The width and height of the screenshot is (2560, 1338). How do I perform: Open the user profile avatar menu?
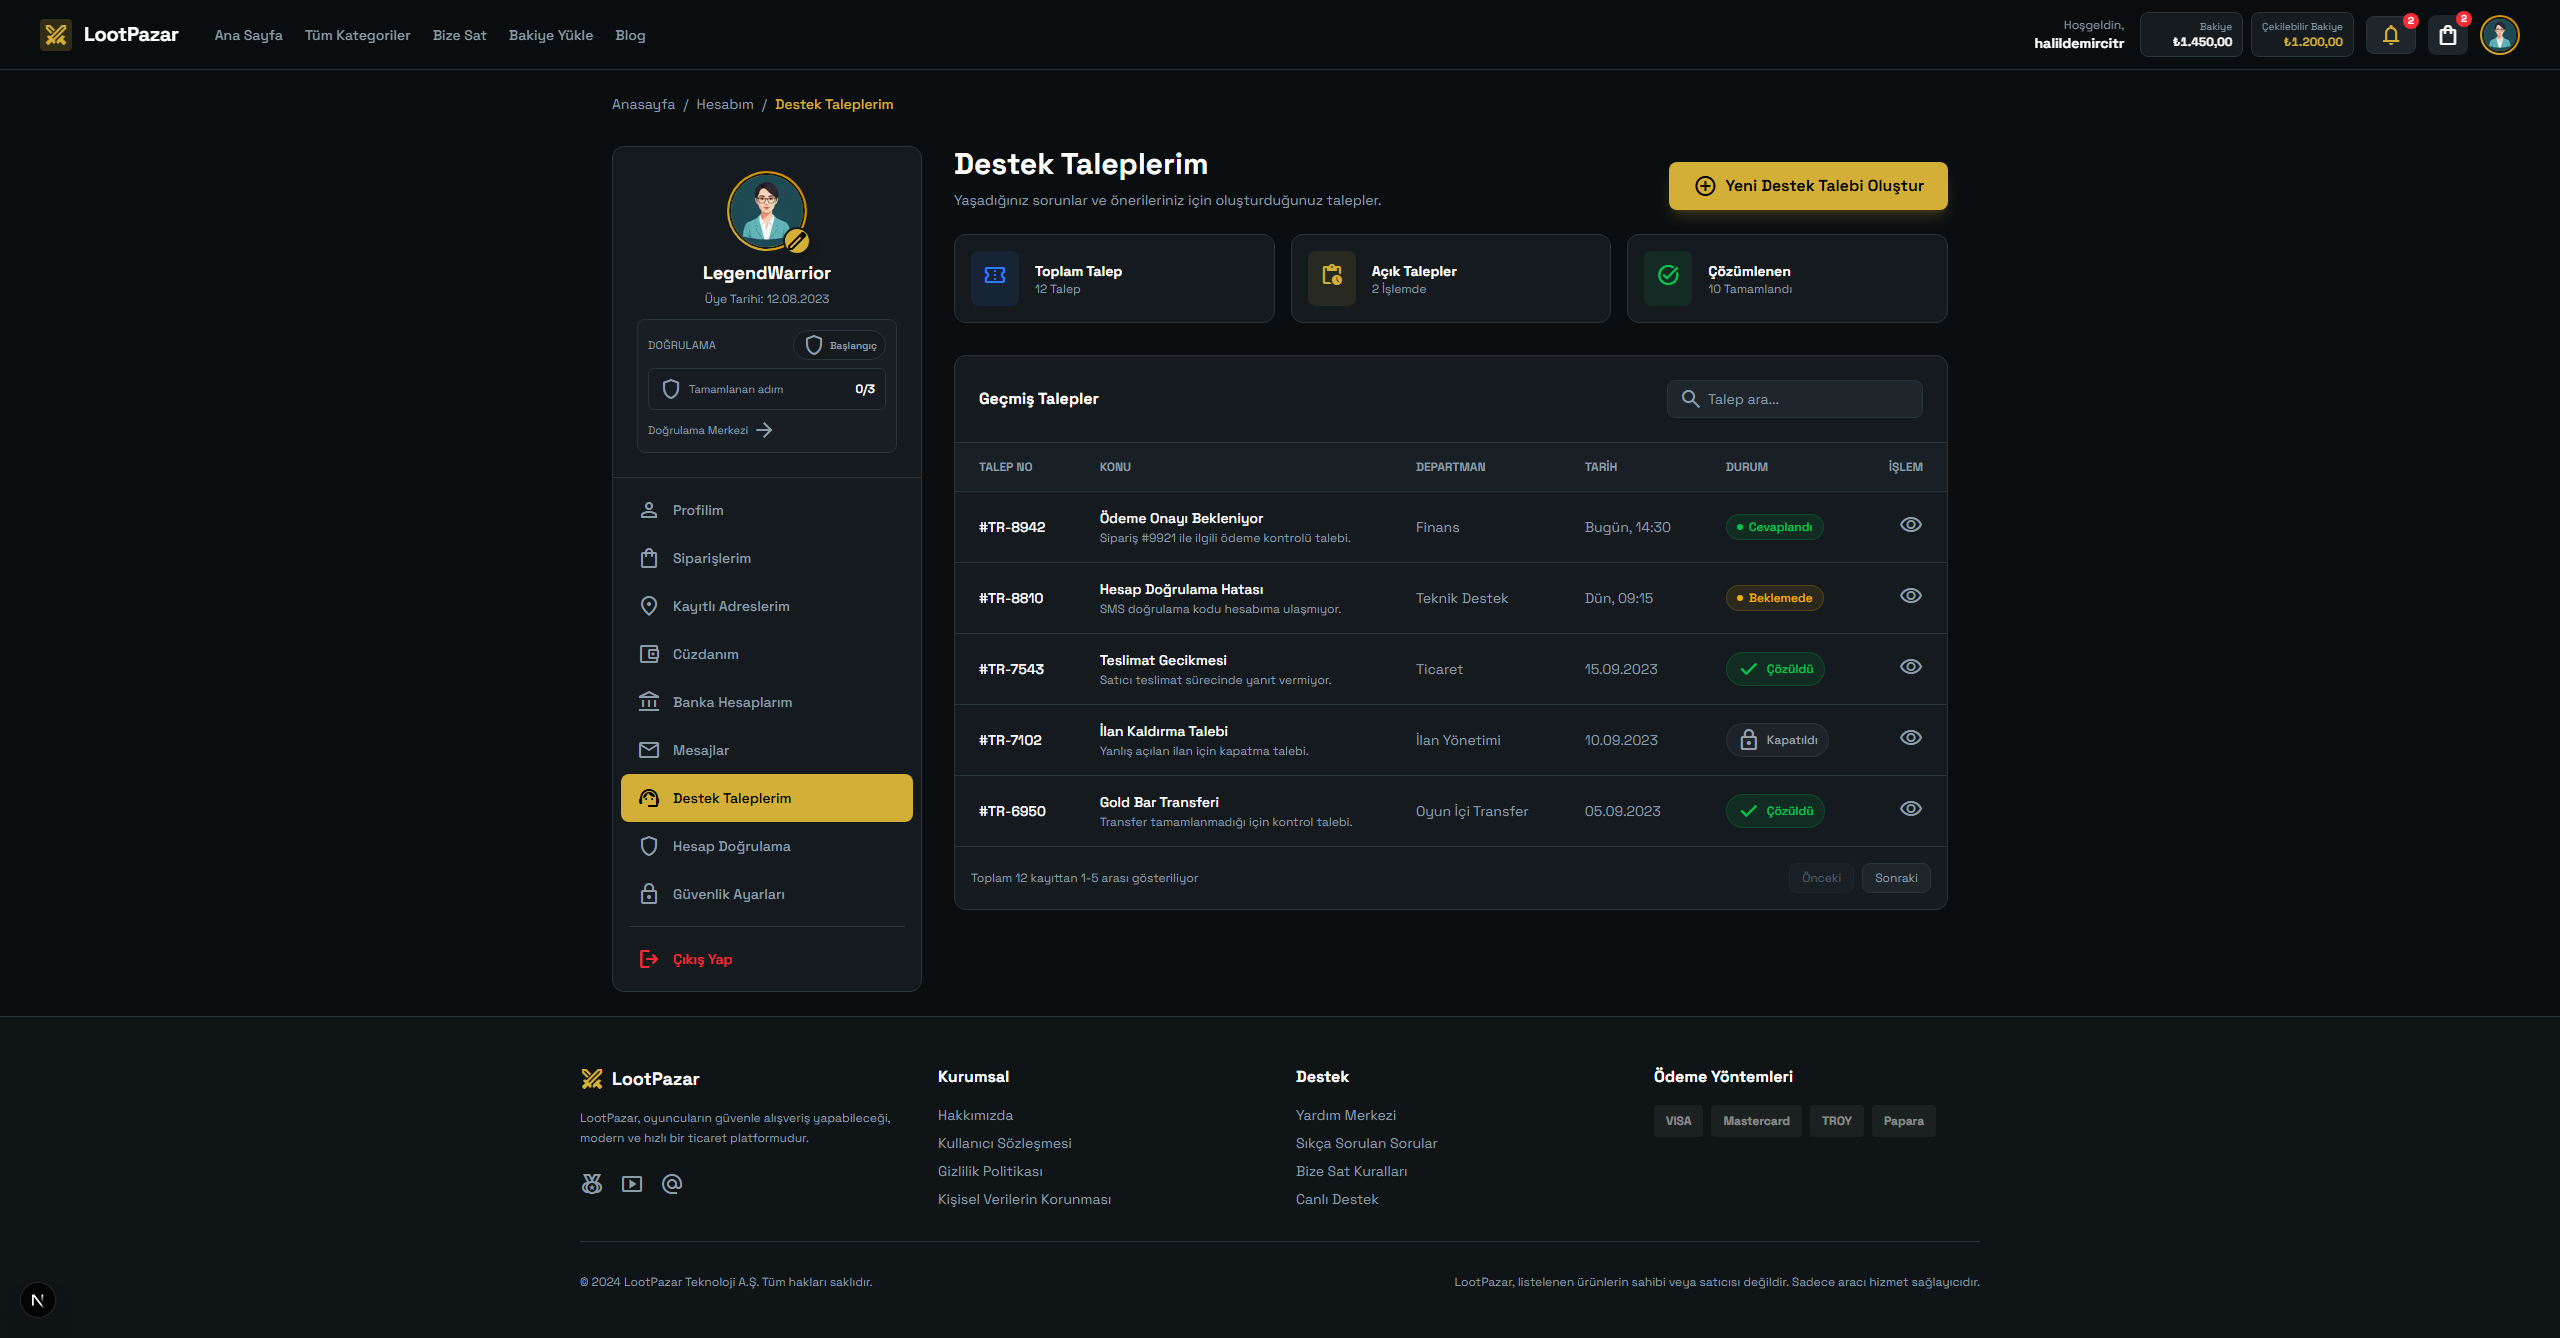click(x=2499, y=35)
